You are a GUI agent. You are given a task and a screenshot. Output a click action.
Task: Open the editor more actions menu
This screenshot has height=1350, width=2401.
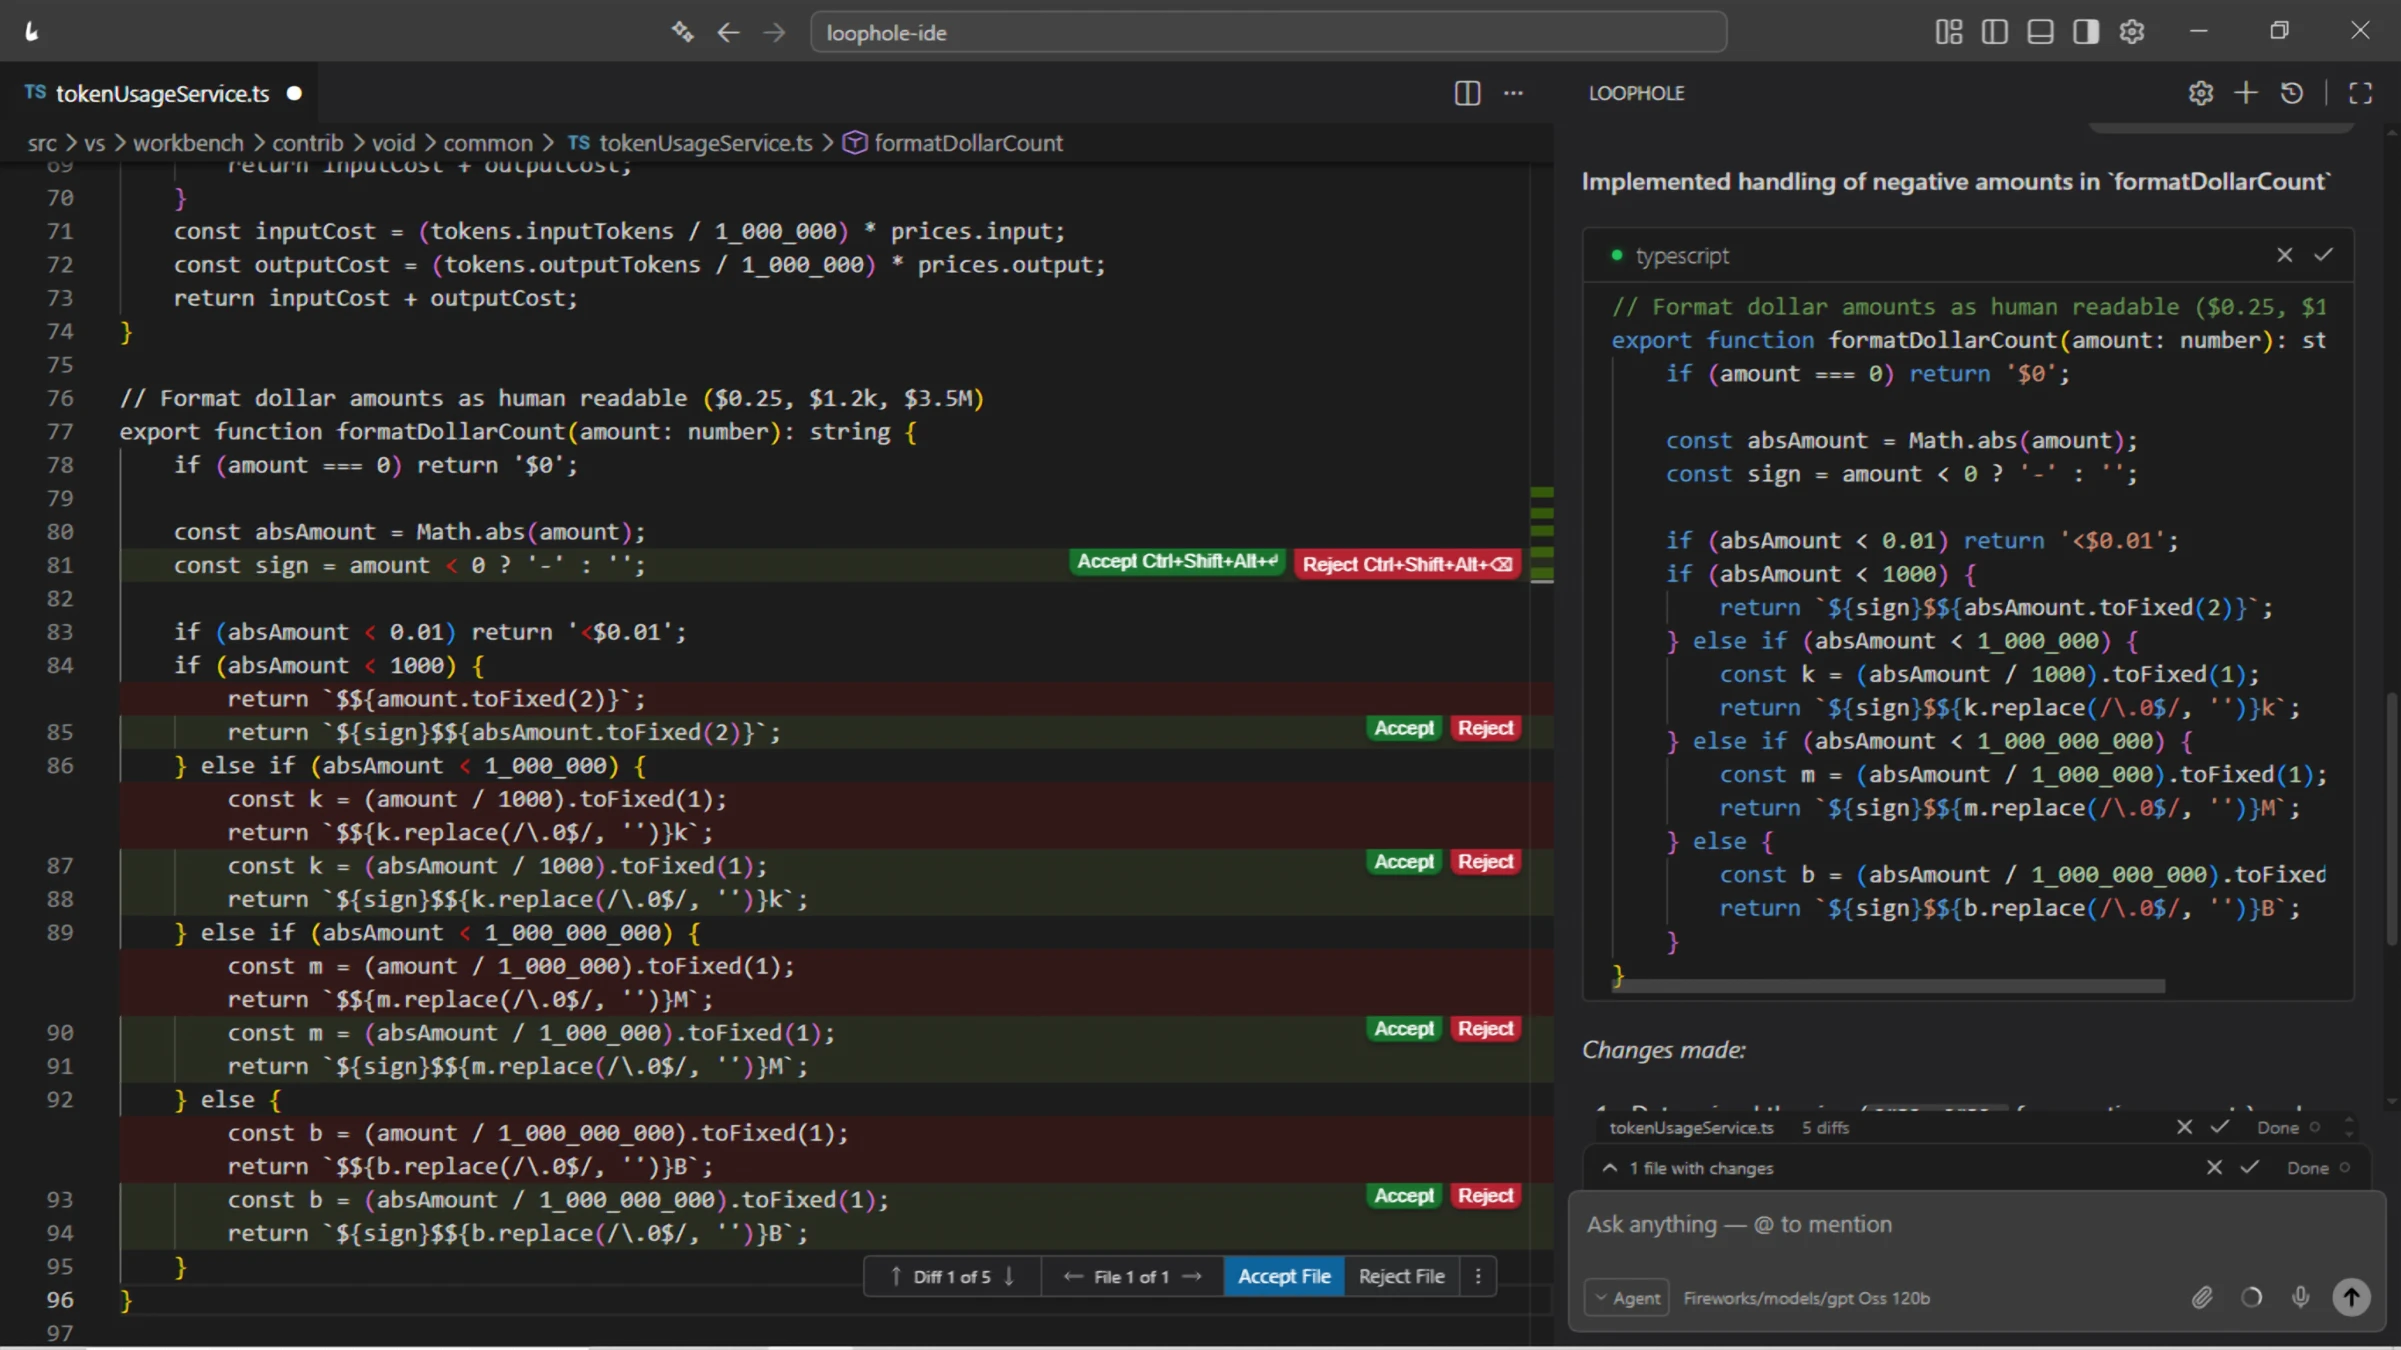tap(1514, 93)
